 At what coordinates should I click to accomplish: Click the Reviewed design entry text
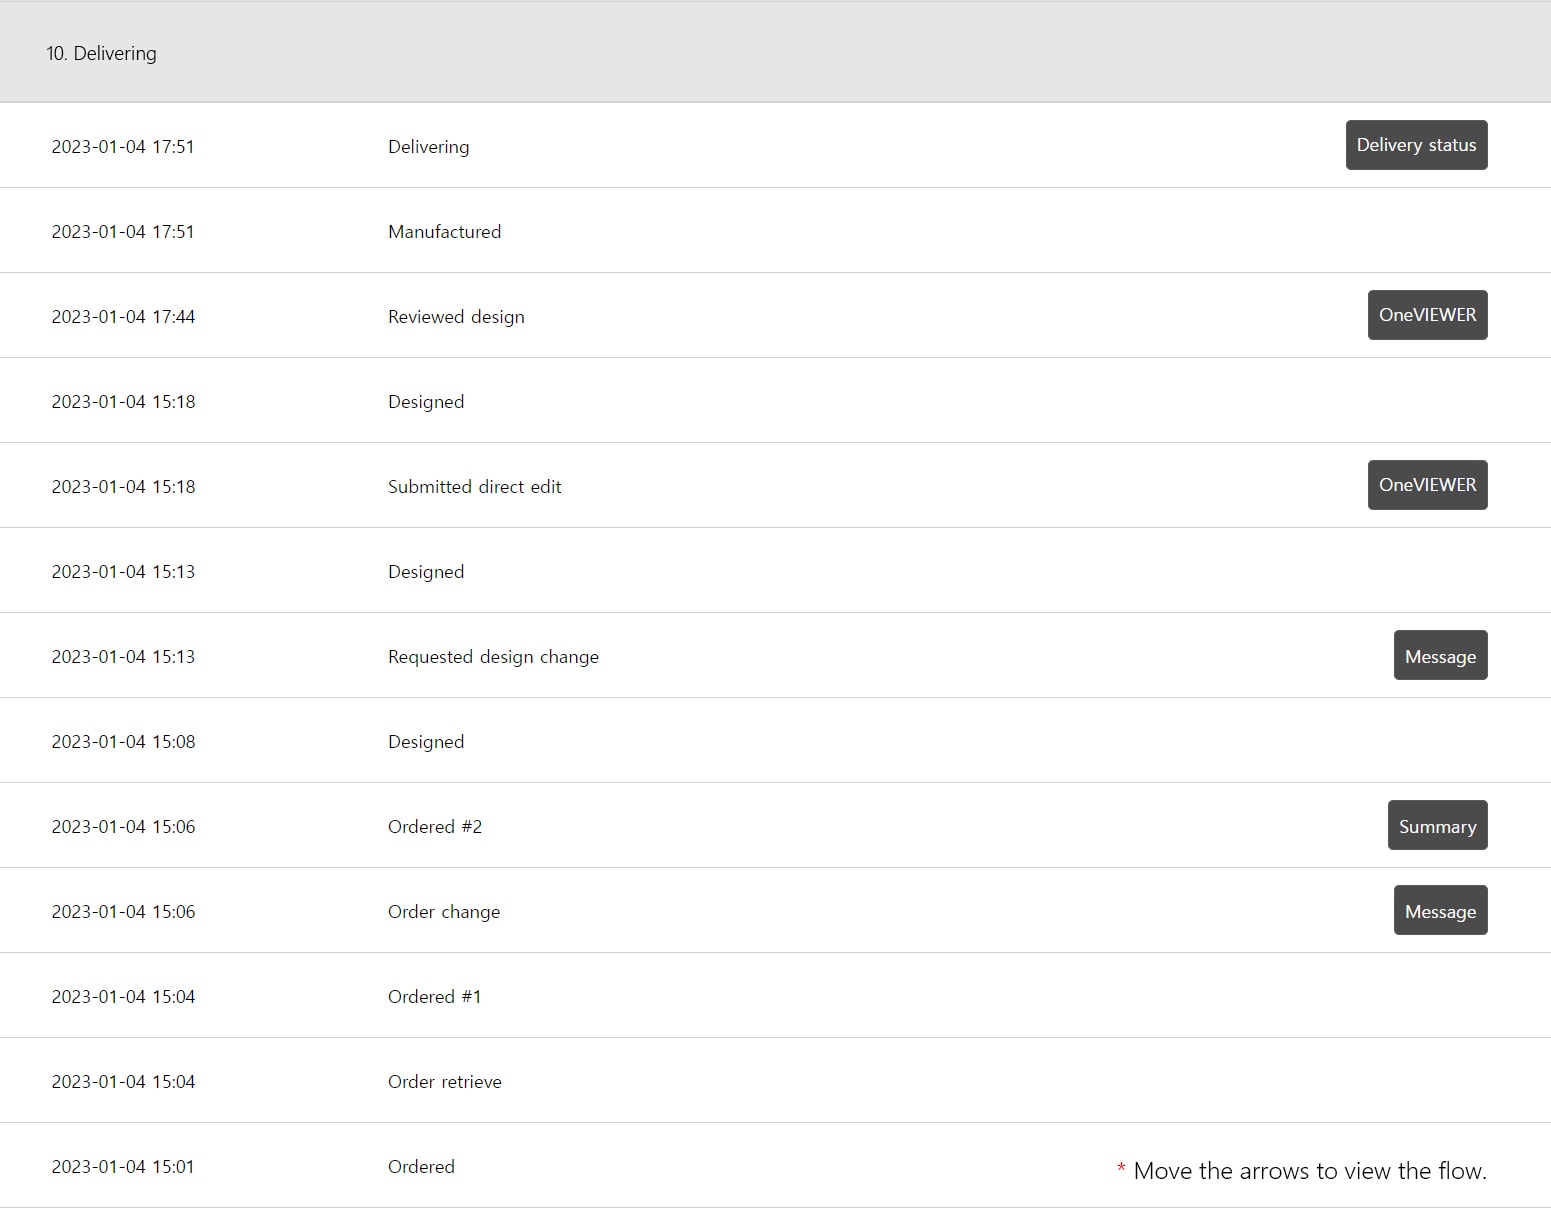[456, 316]
